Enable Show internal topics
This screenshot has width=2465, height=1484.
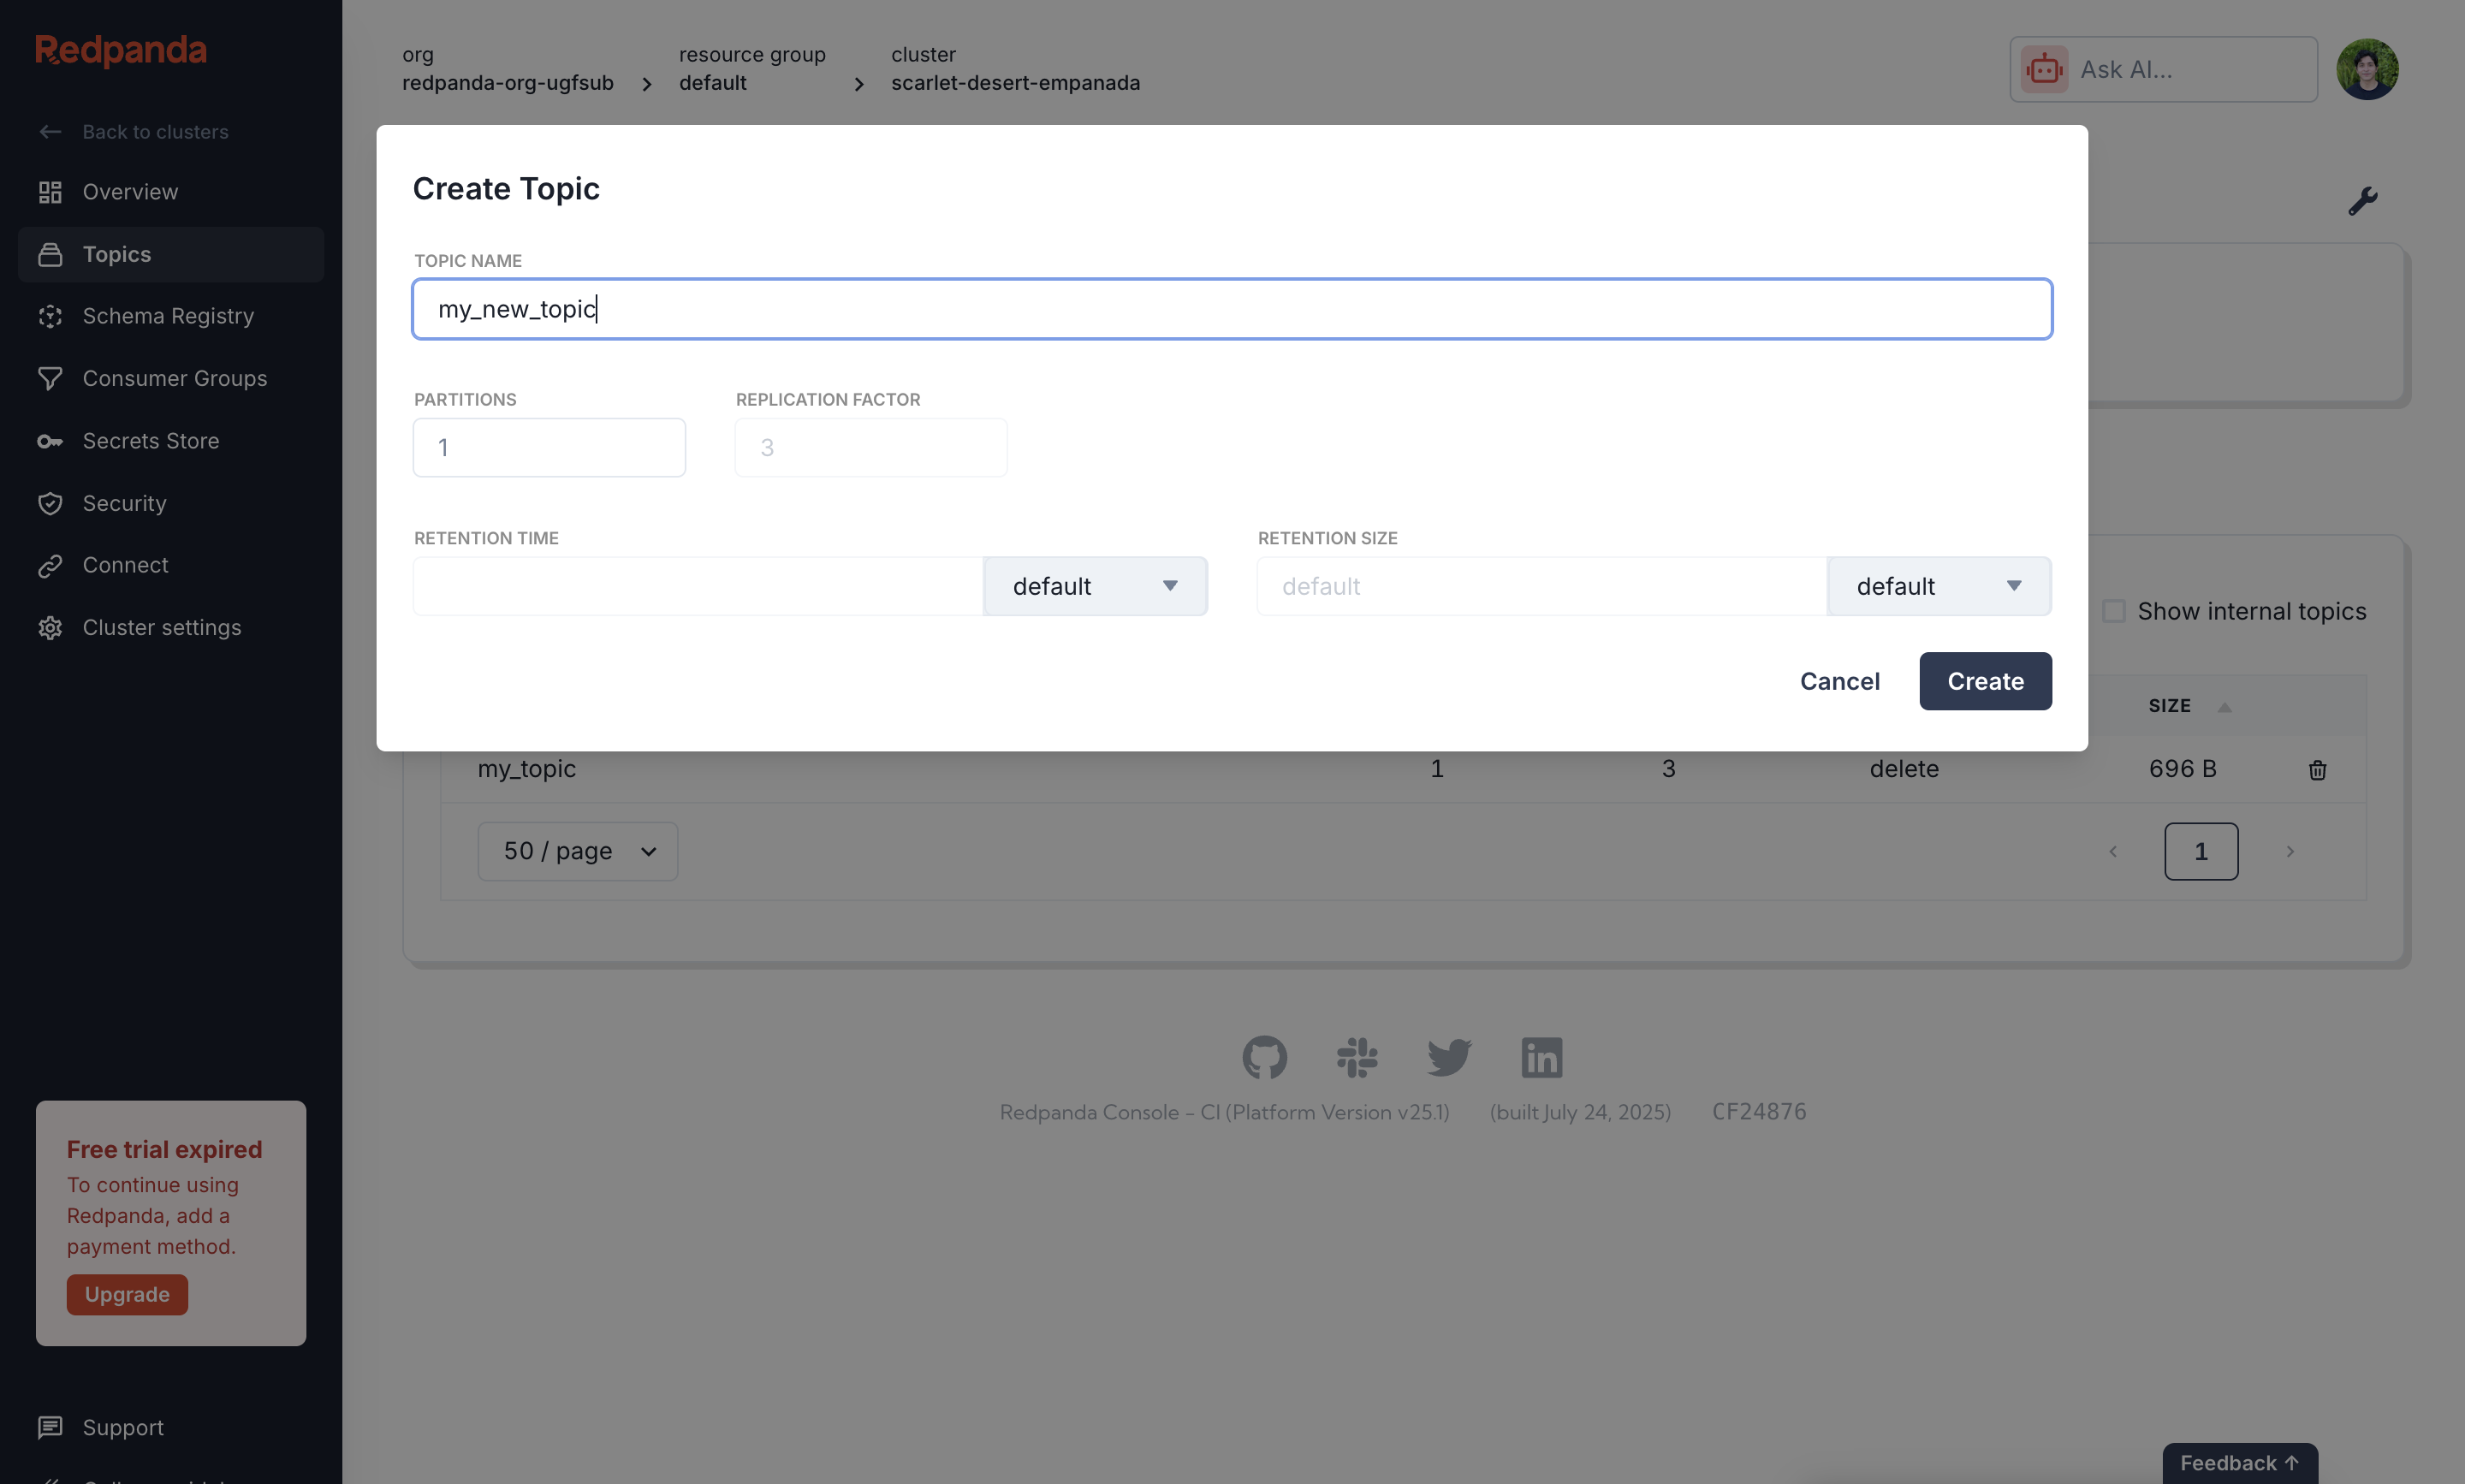pyautogui.click(x=2116, y=610)
